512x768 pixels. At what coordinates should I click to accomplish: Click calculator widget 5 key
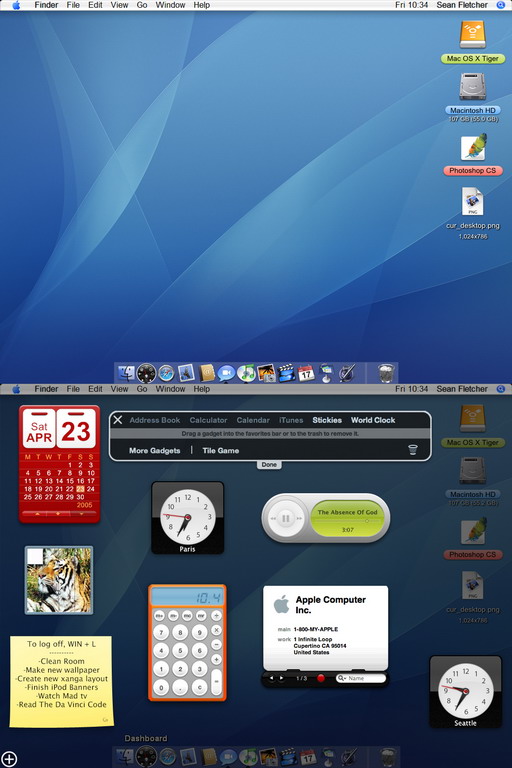180,650
